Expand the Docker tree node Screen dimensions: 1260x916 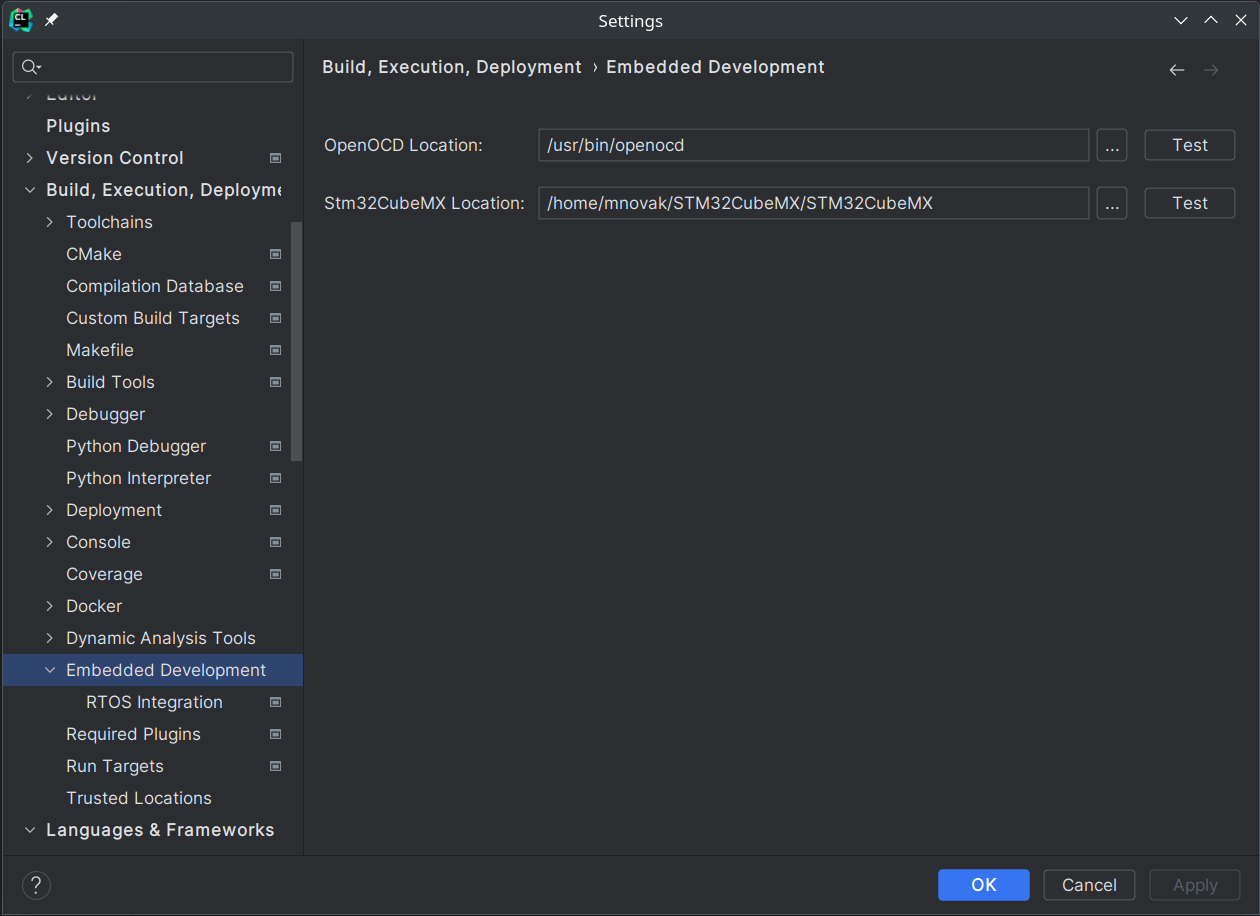pos(49,606)
